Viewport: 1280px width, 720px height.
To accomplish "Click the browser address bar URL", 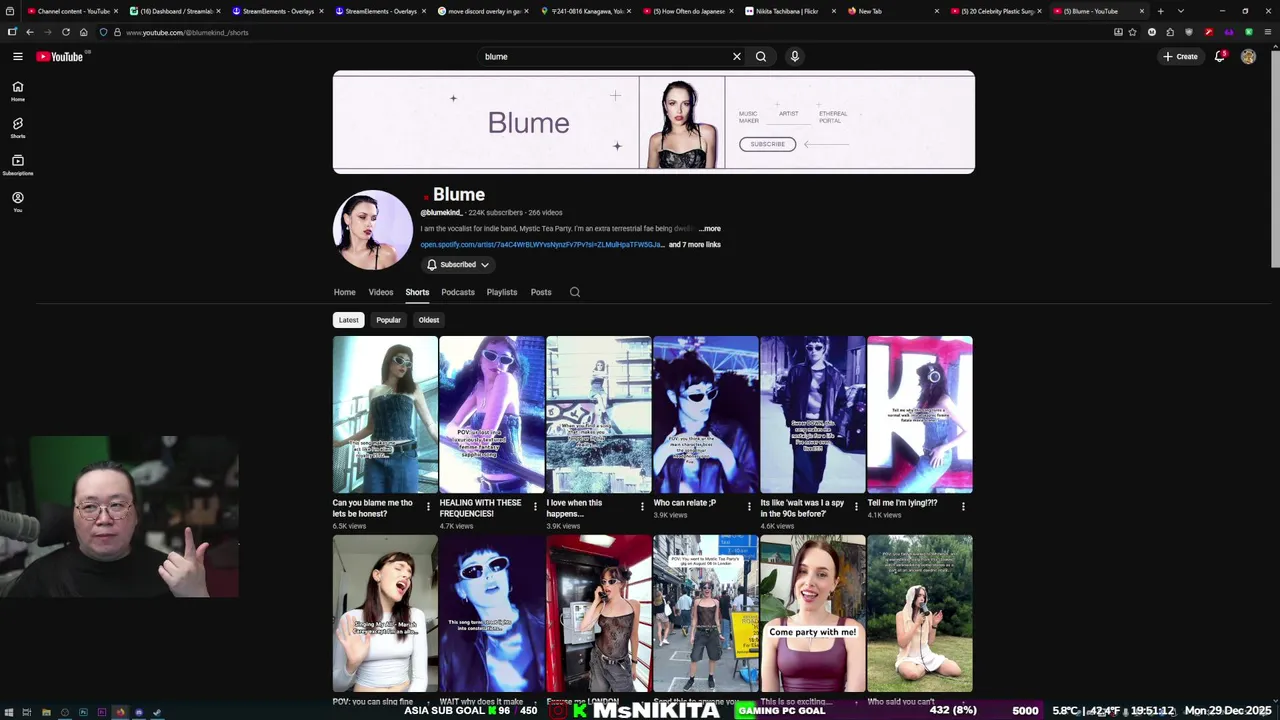I will pyautogui.click(x=187, y=32).
